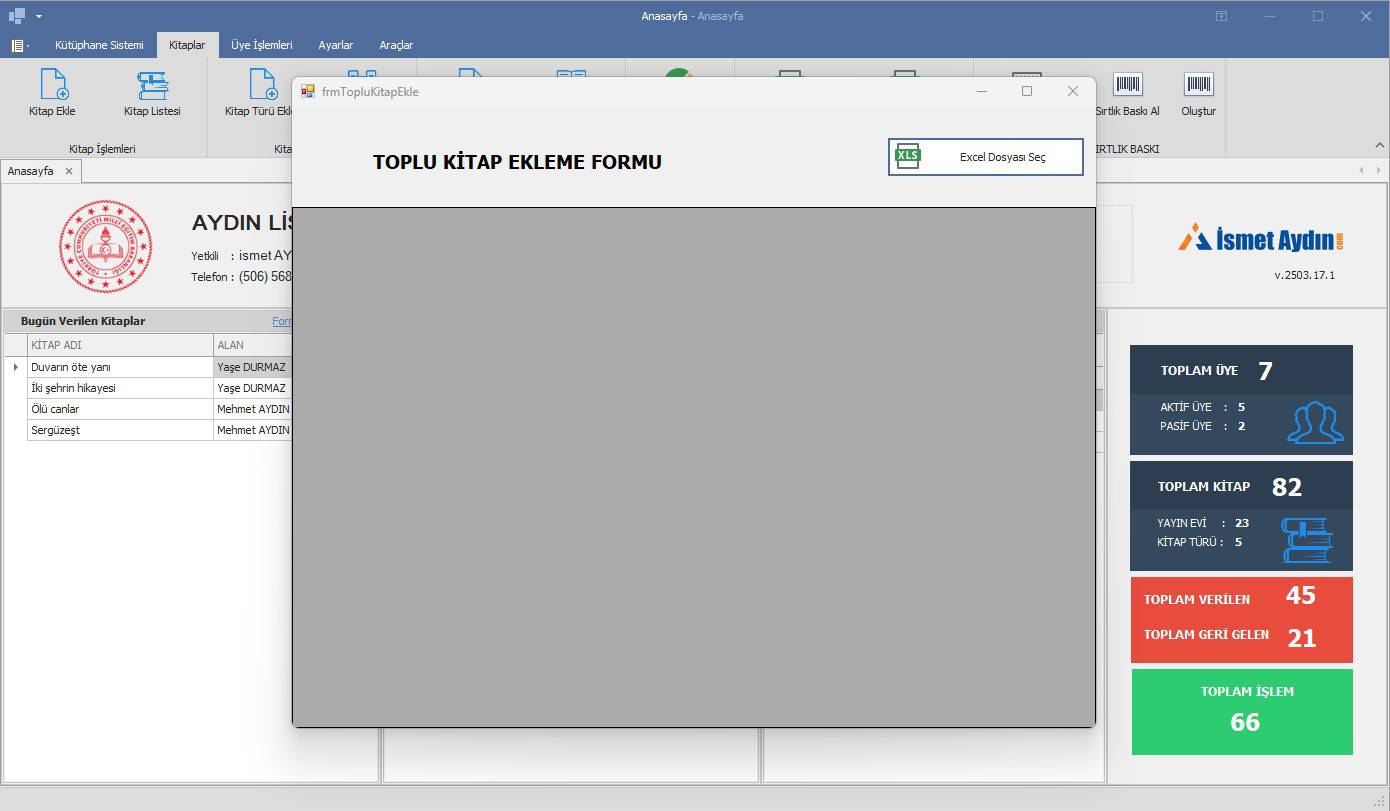This screenshot has height=811, width=1390.
Task: Select the Sergüzeşt row in the table
Action: coord(120,430)
